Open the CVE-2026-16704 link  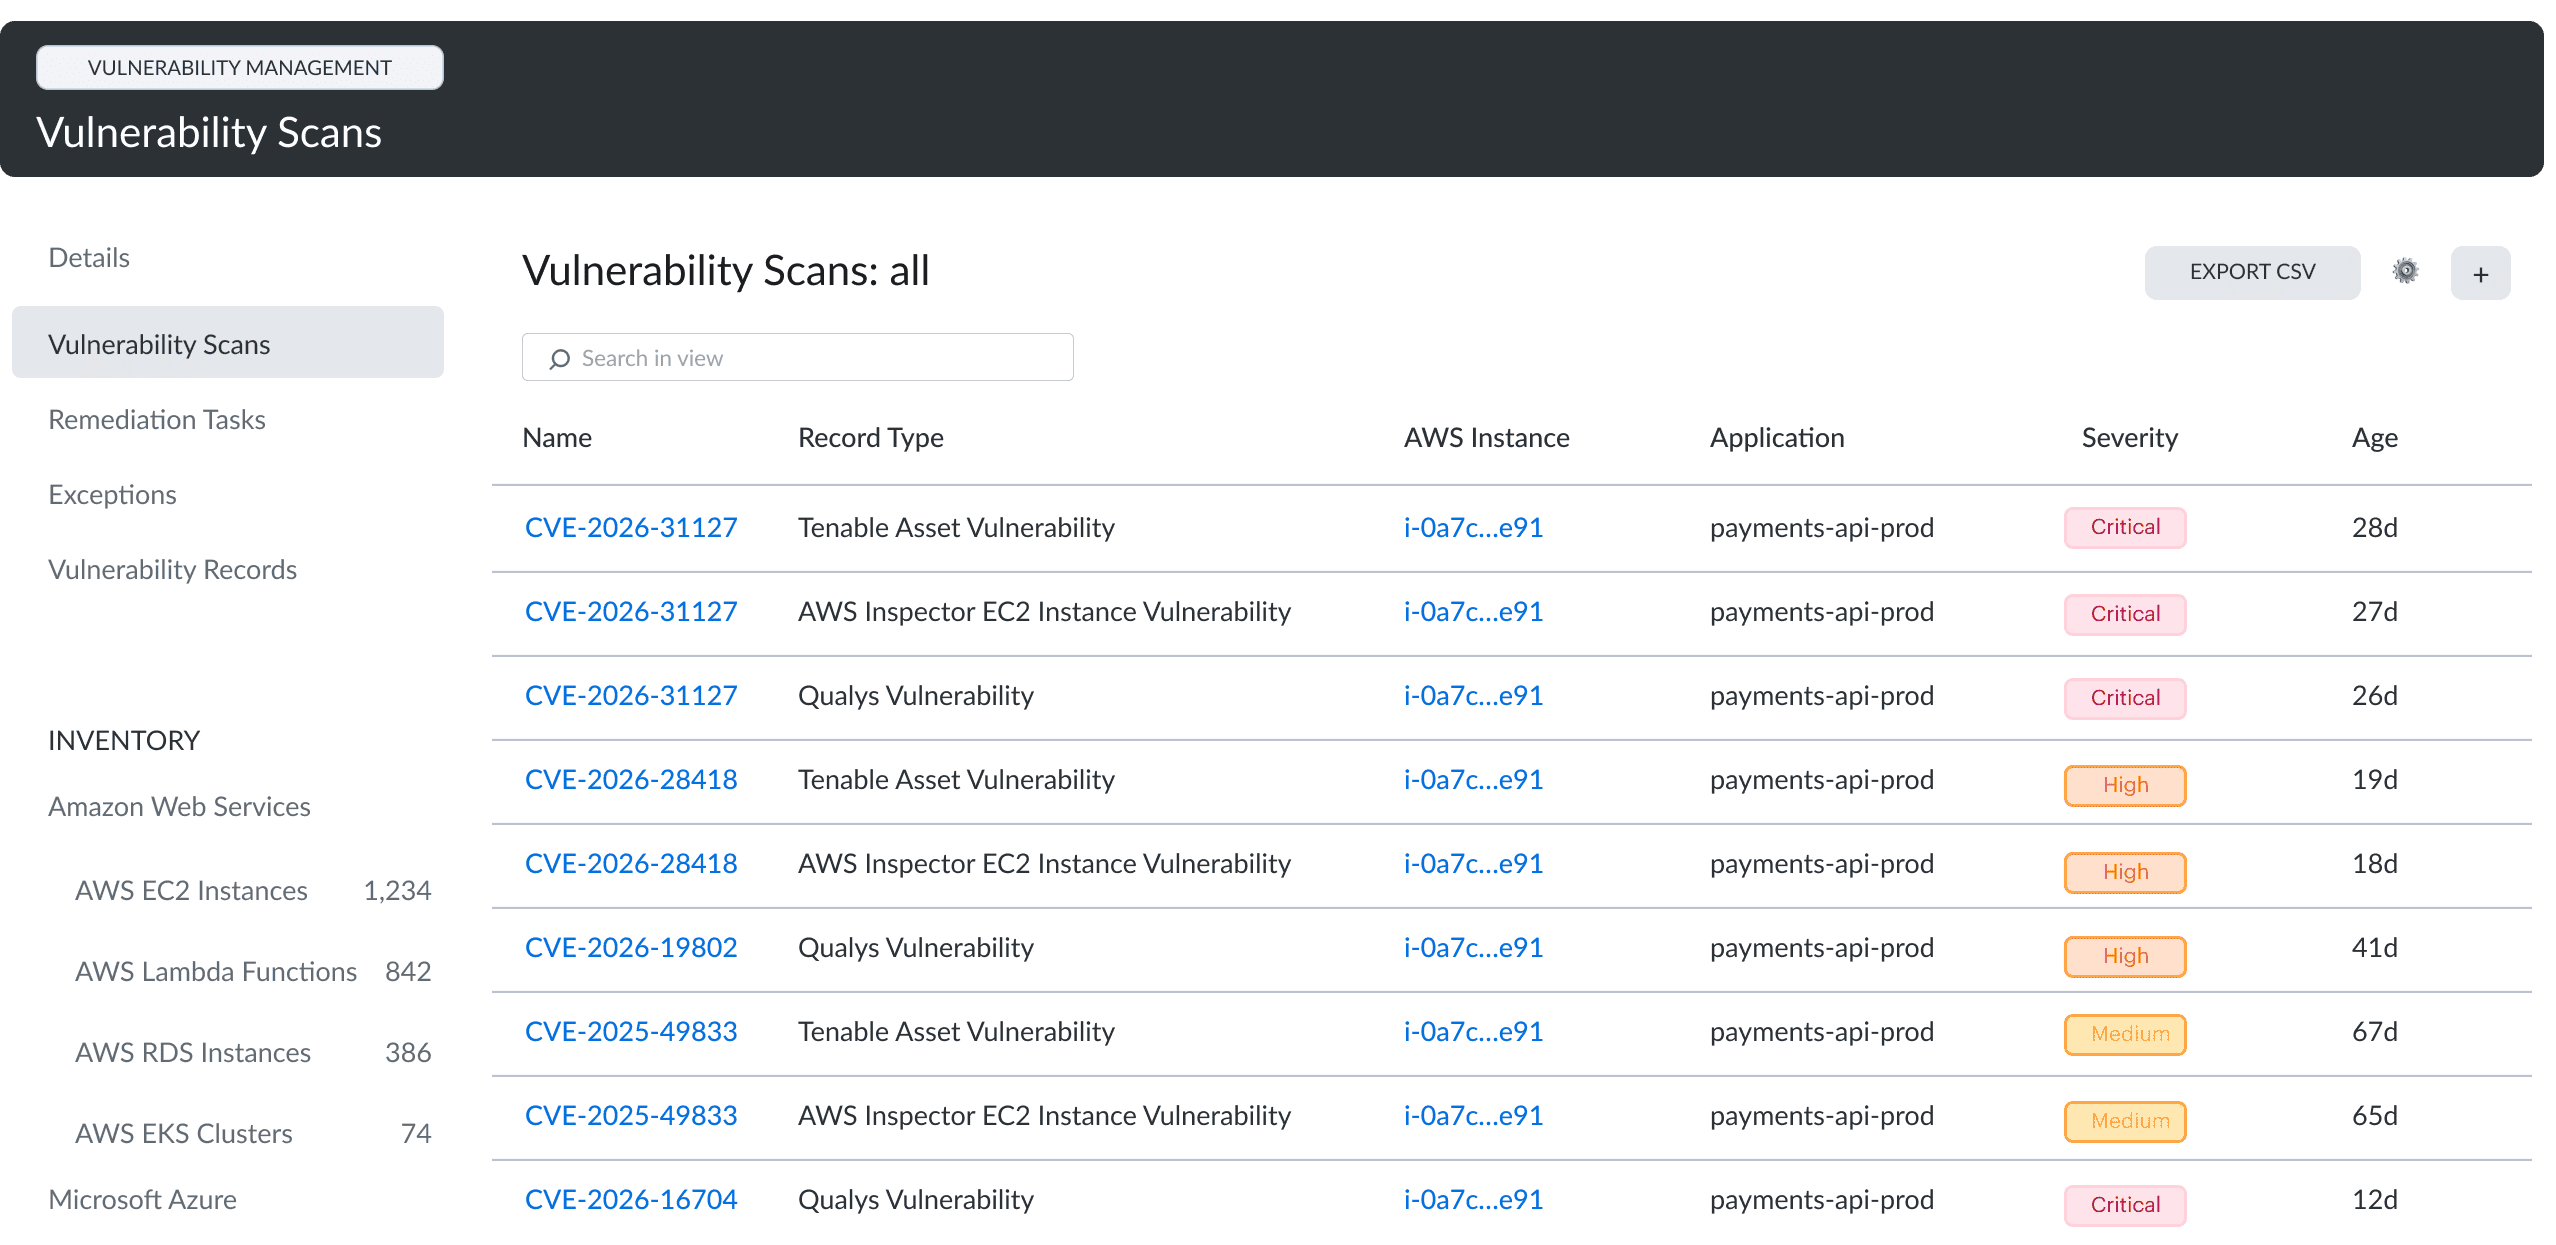(631, 1199)
